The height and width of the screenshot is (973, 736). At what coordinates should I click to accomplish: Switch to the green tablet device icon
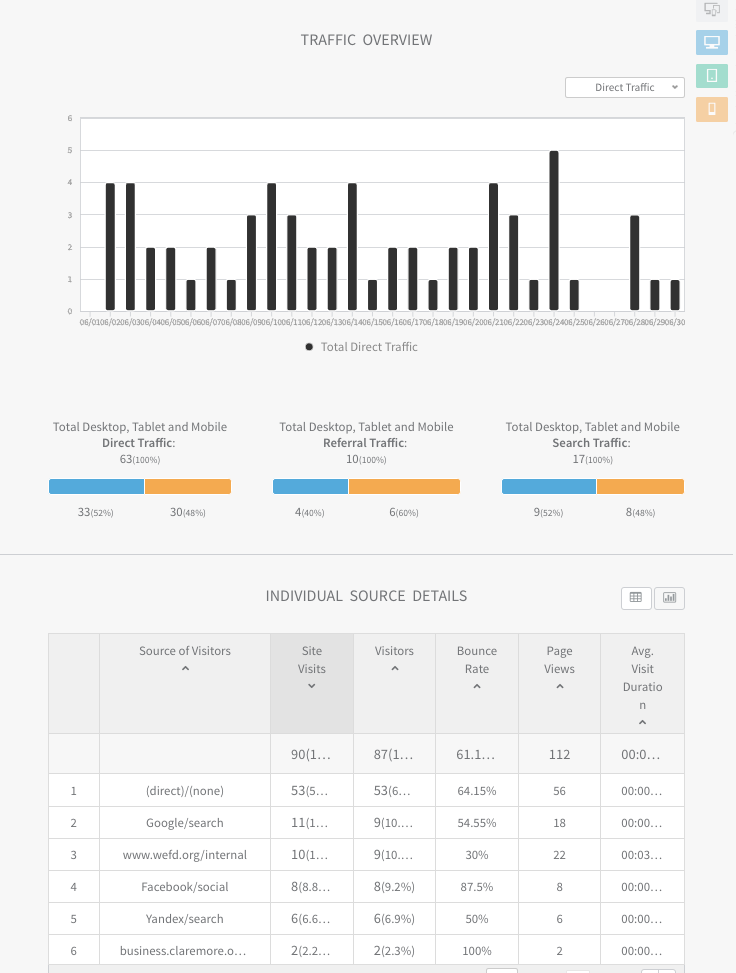point(712,76)
